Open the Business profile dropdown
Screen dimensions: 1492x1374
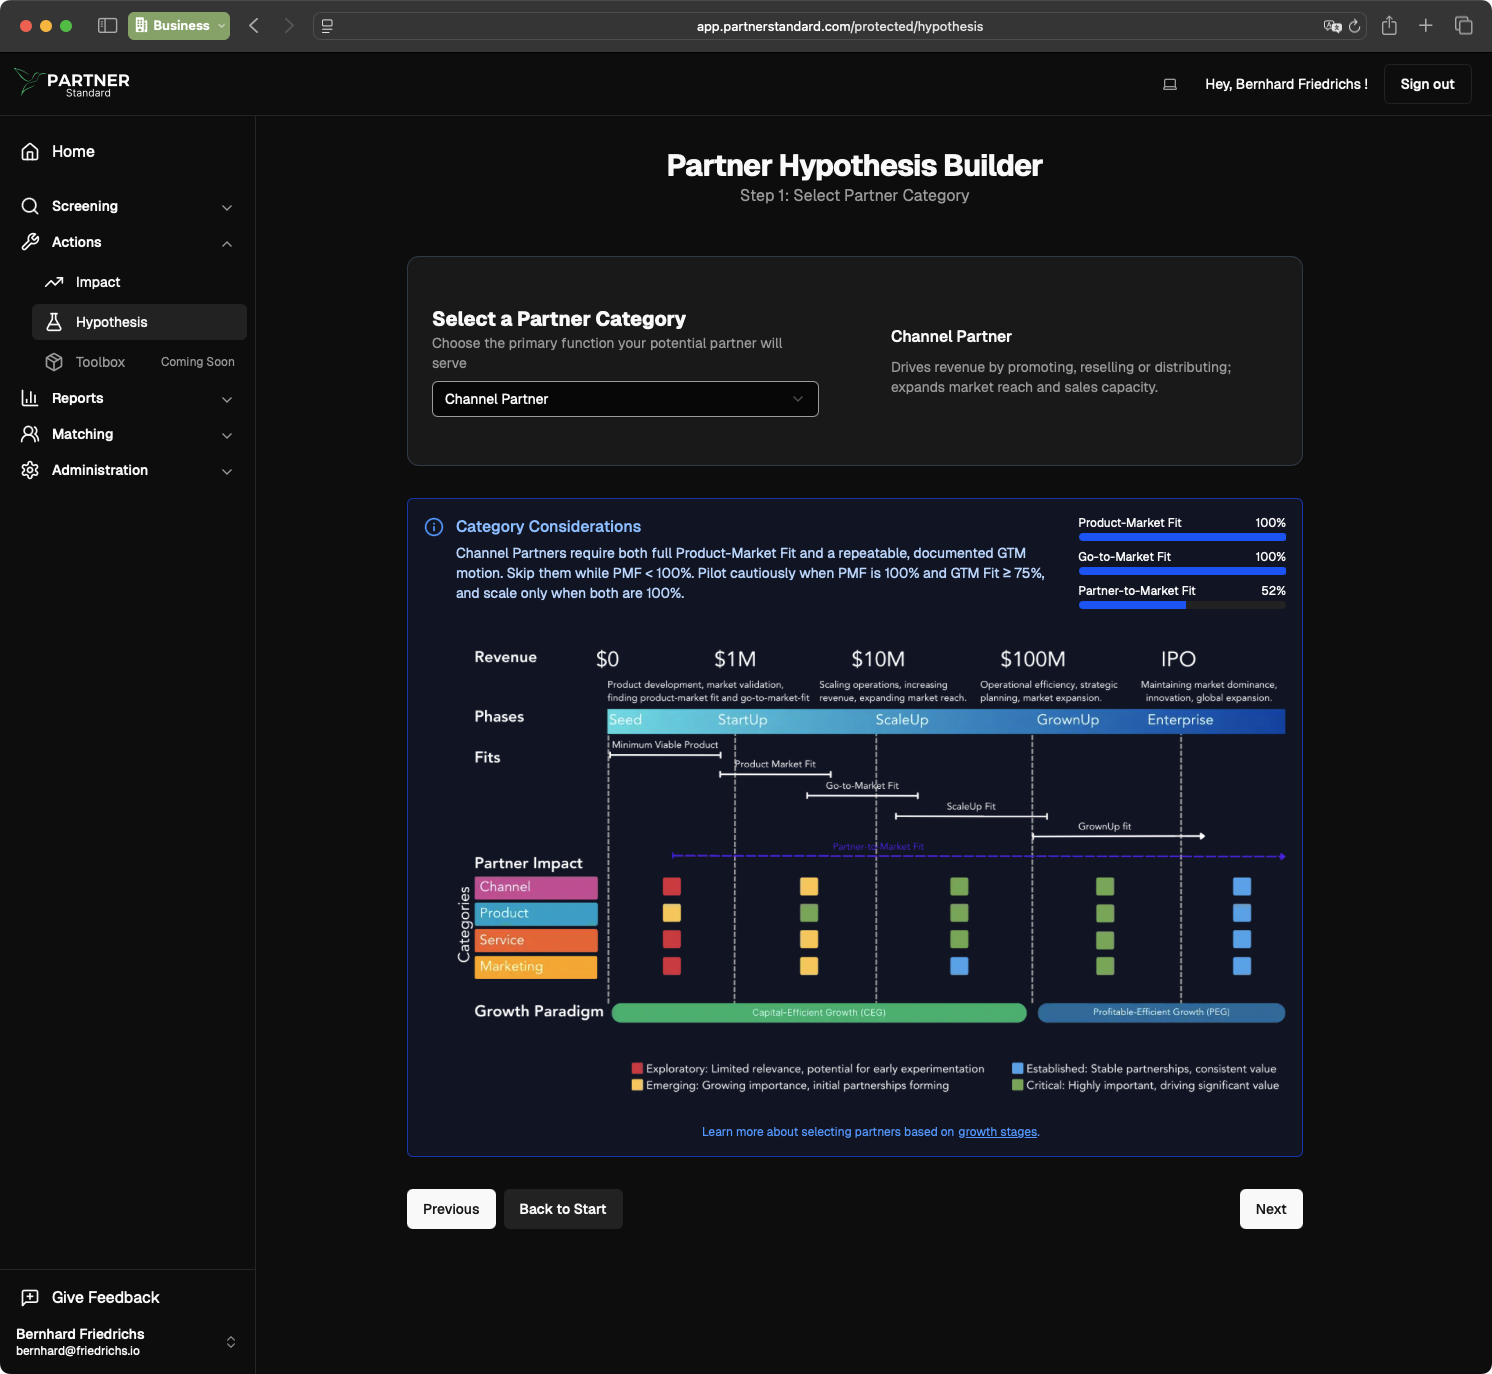[x=179, y=26]
